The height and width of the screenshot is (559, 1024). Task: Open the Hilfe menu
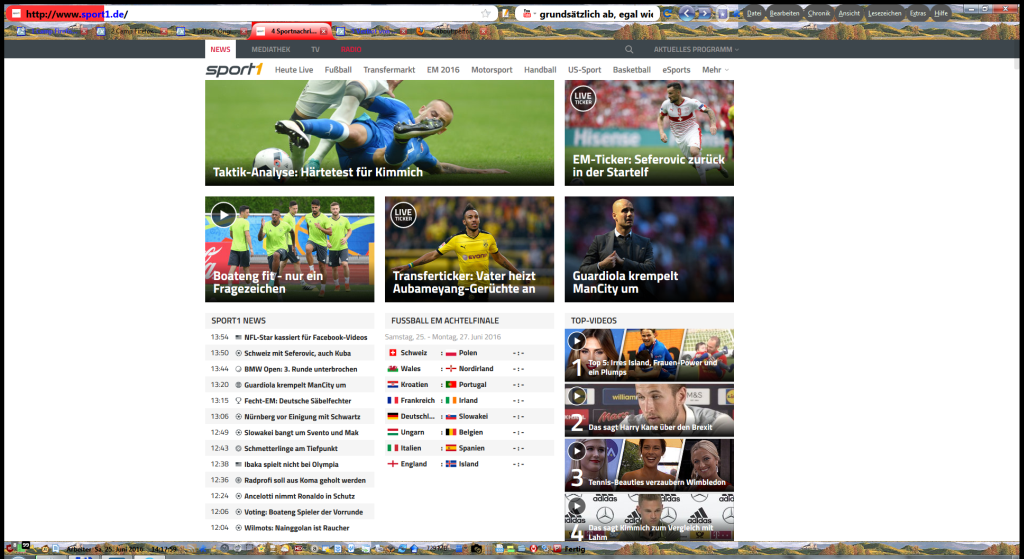tap(941, 13)
